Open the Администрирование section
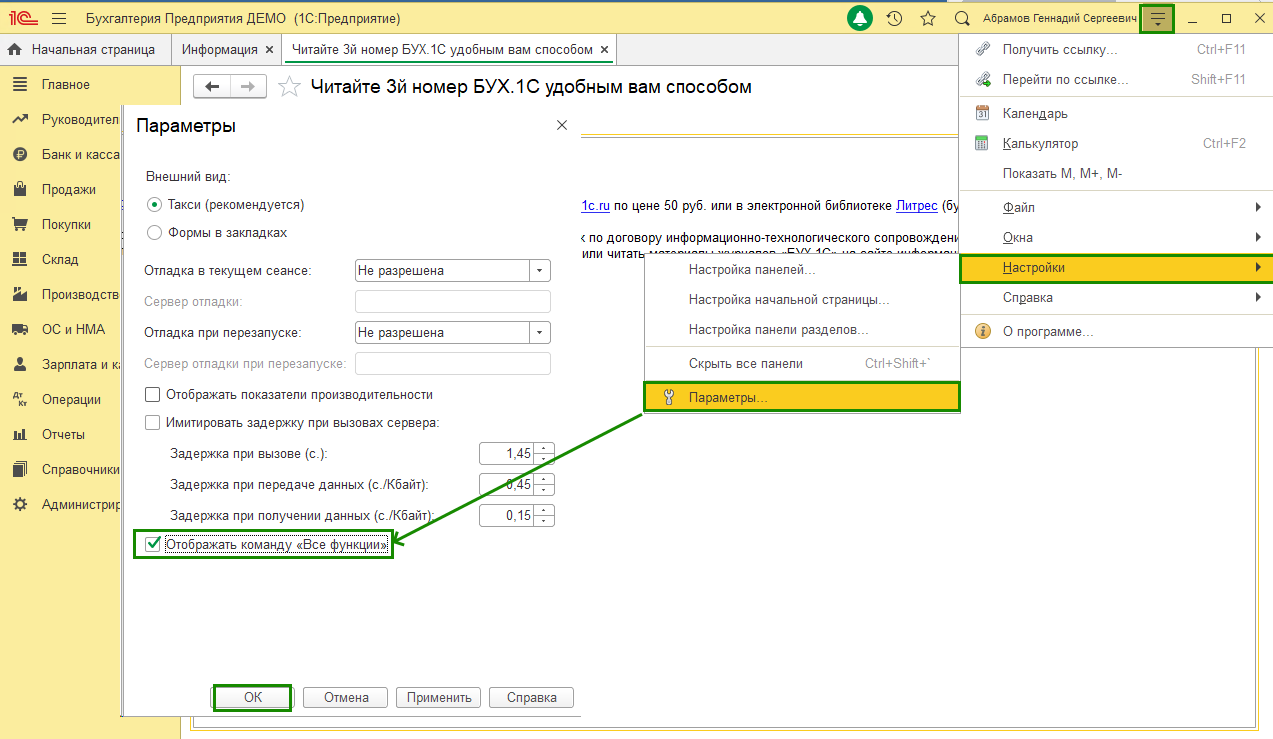1273x739 pixels. pyautogui.click(x=80, y=504)
